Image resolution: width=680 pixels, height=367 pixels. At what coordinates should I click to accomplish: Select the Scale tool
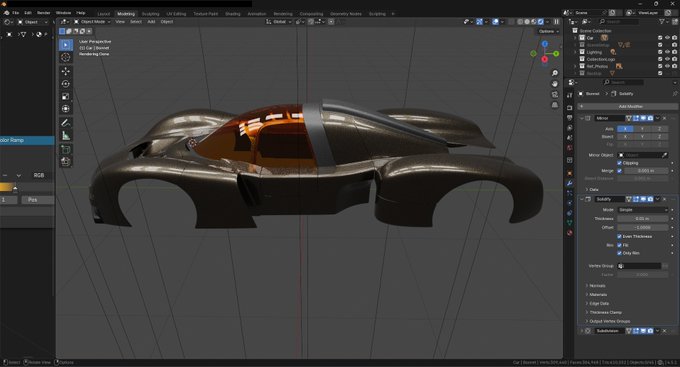[x=65, y=96]
